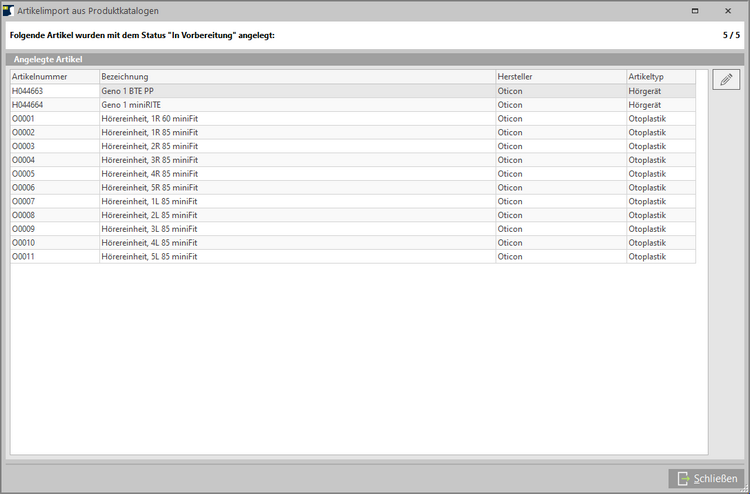Close the Artikelimport window
This screenshot has height=494, width=750.
click(728, 11)
